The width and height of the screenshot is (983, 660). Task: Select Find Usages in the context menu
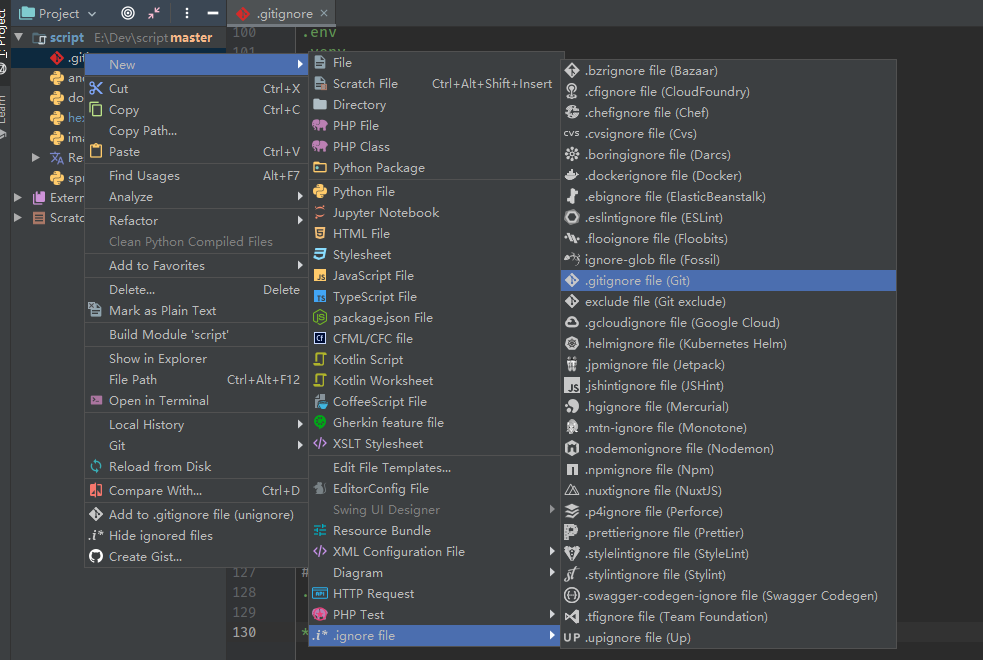[x=196, y=175]
